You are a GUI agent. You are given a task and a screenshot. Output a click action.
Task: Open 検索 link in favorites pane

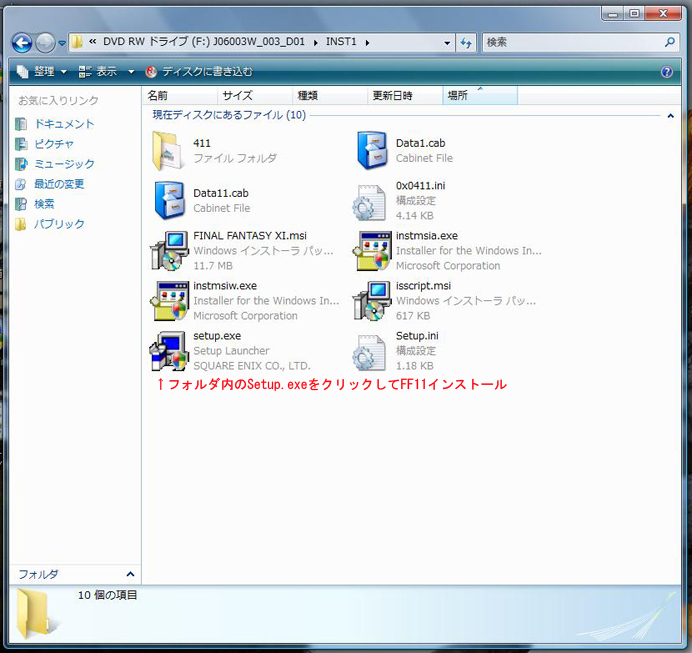pos(45,204)
